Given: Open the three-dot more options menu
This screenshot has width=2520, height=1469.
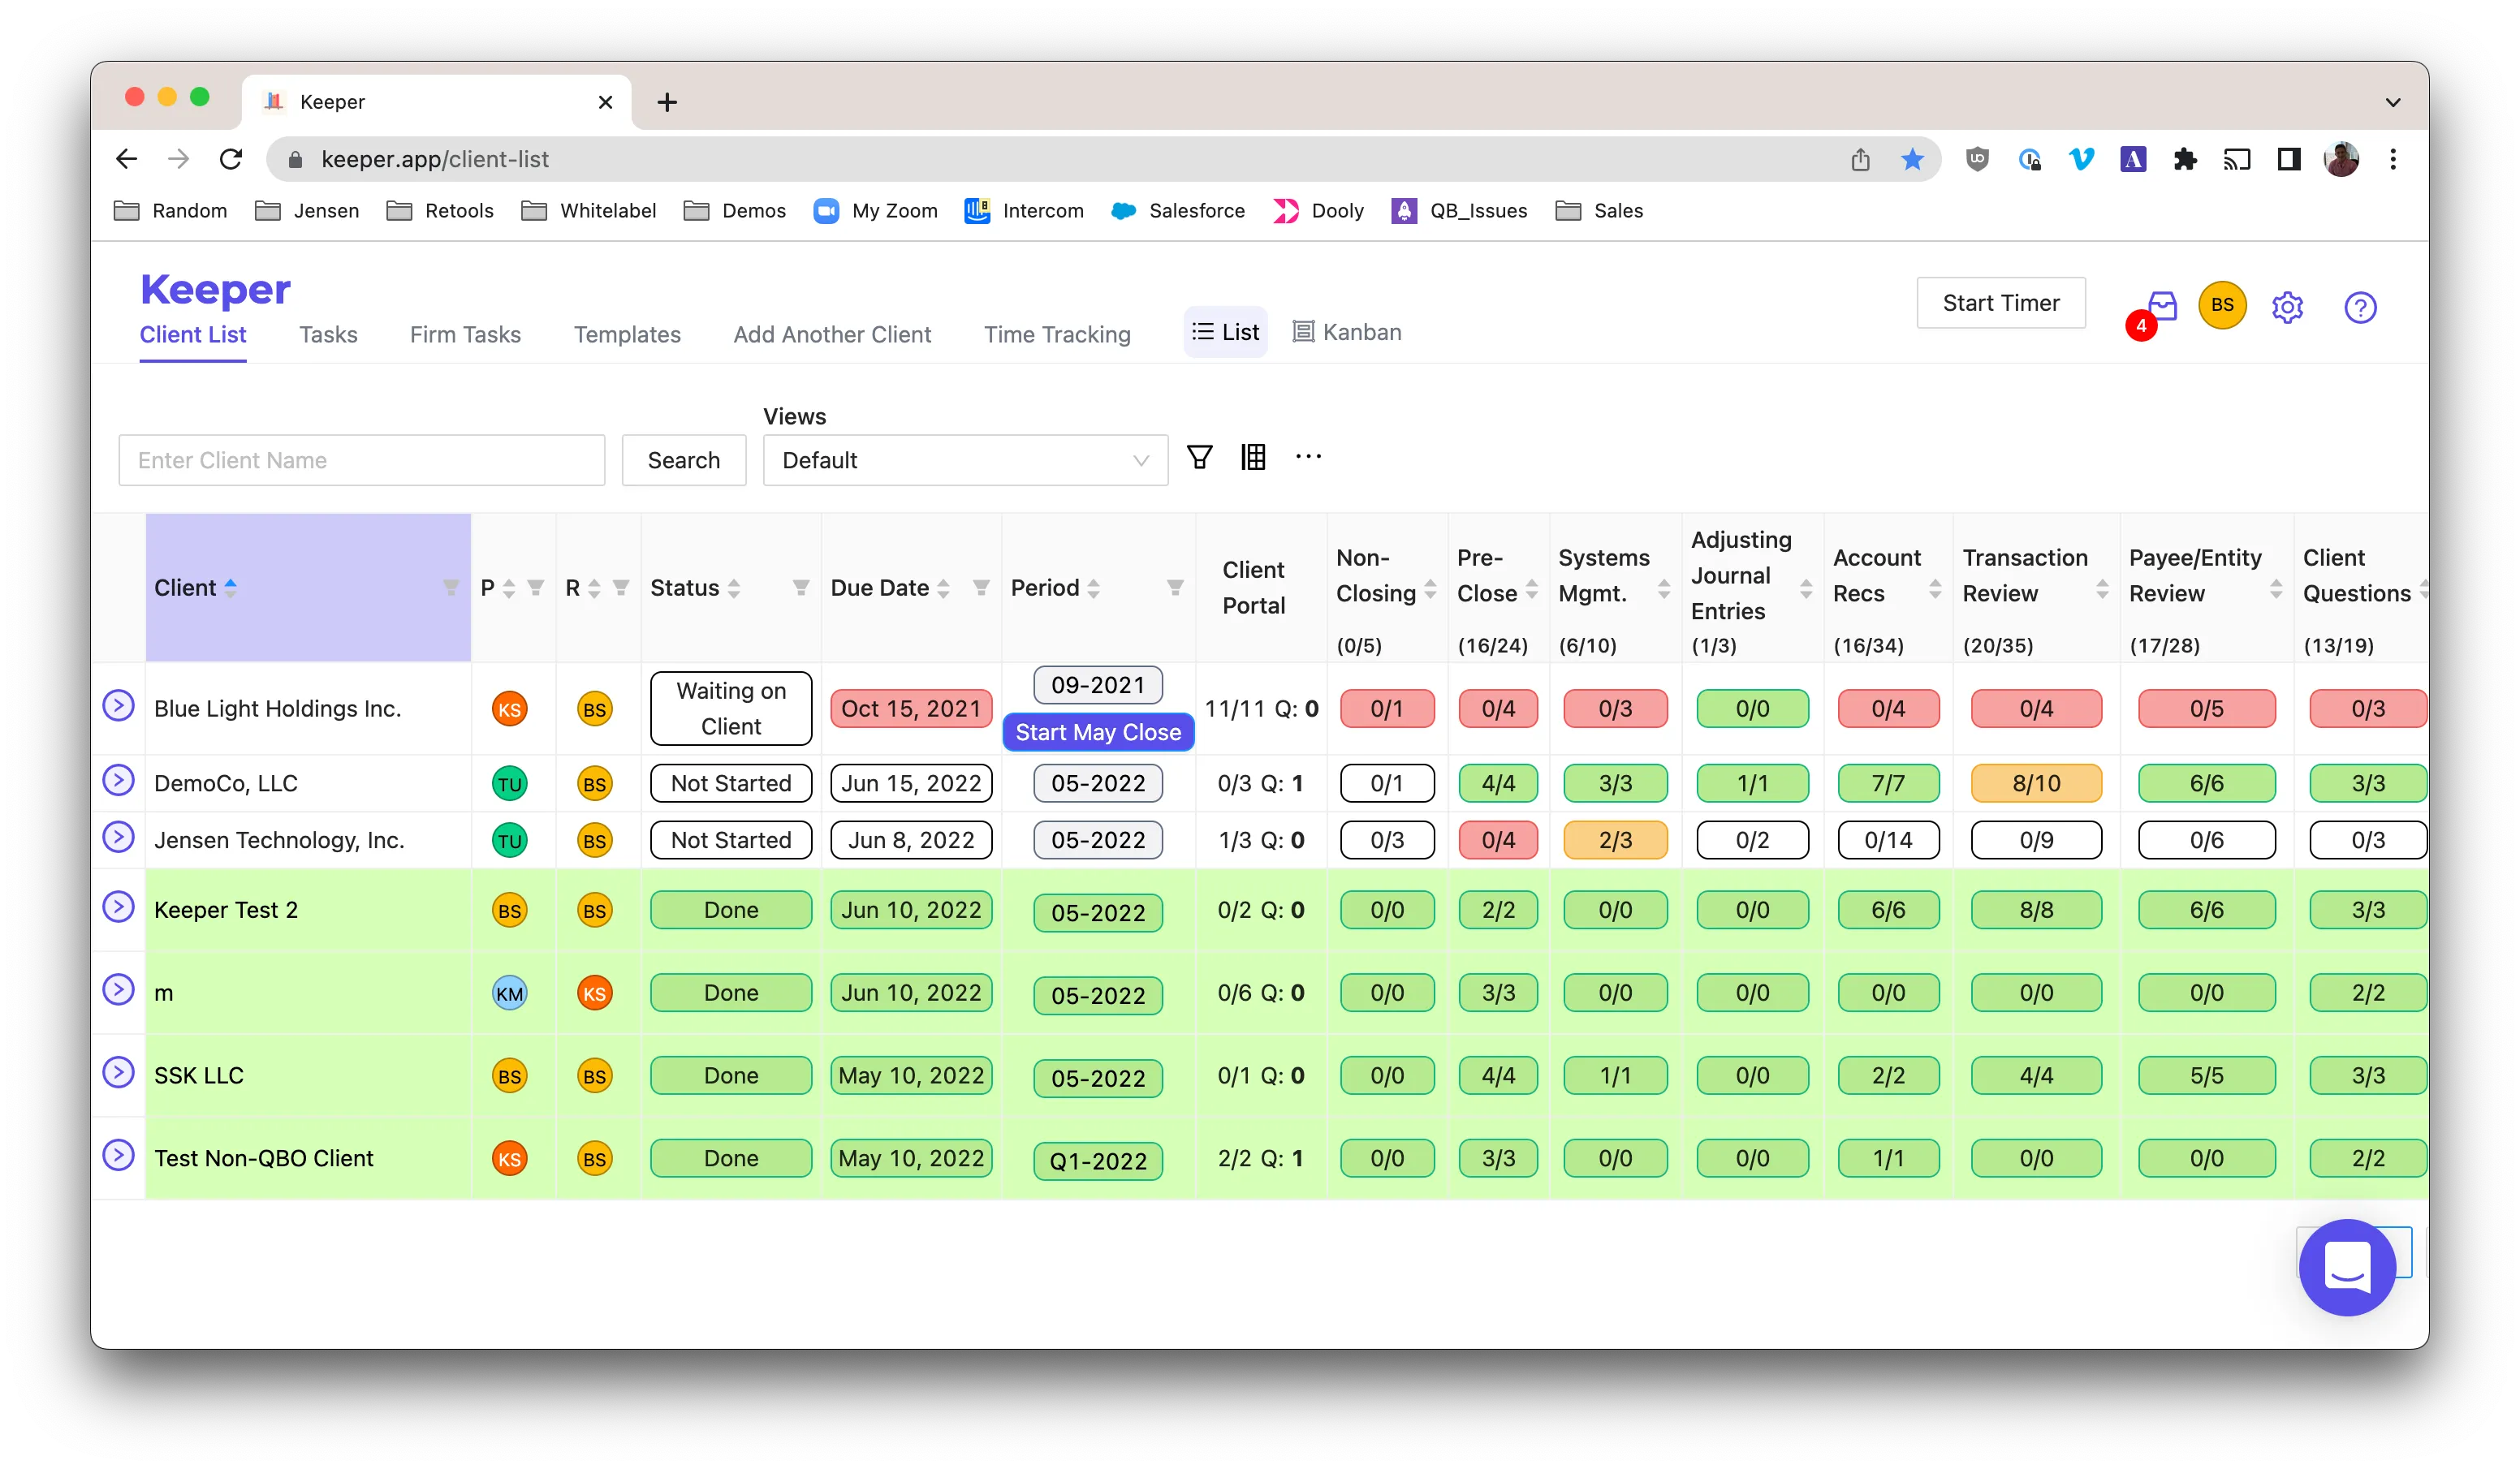Looking at the screenshot, I should (1308, 457).
